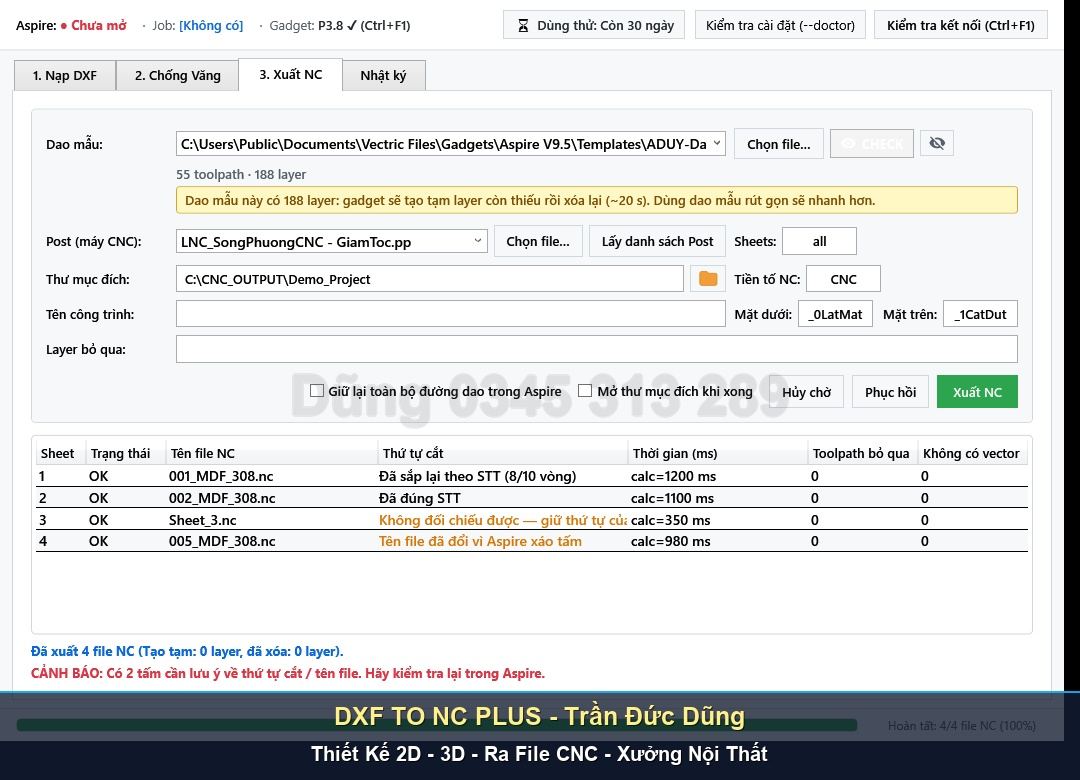This screenshot has height=780, width=1080.
Task: Open the orange folder icon for Thư mục đích
Action: coord(708,279)
